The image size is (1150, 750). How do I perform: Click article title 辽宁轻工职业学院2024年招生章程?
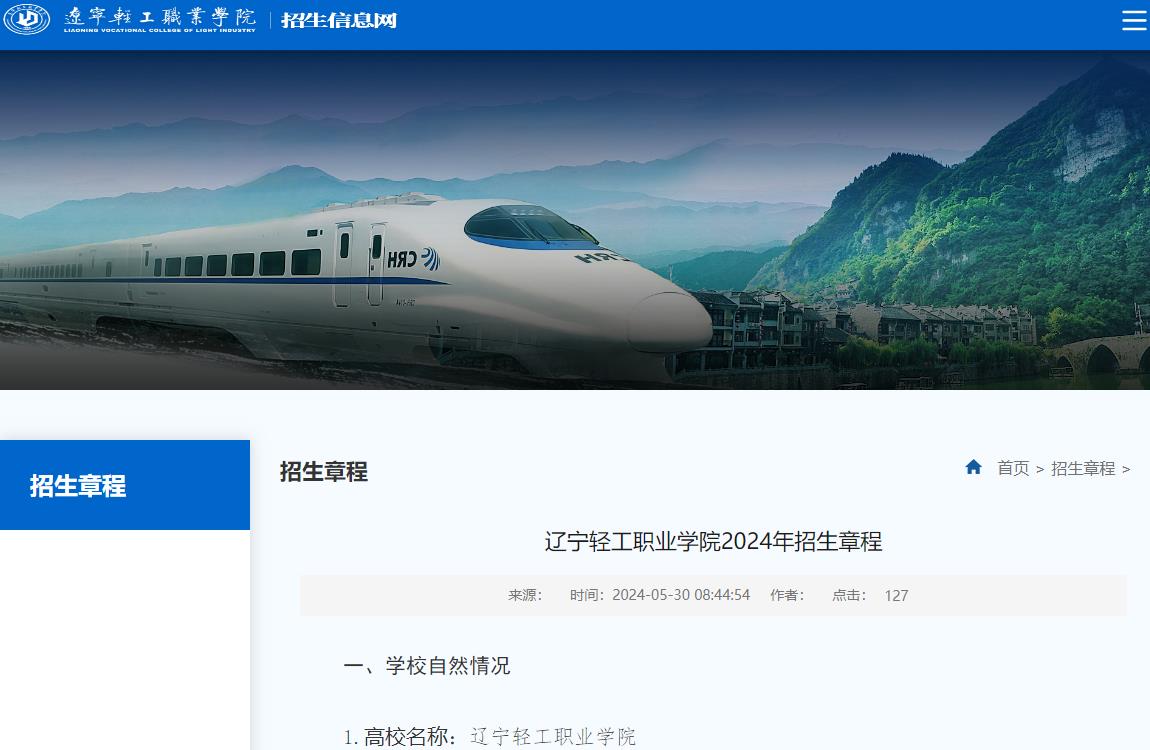(x=713, y=541)
